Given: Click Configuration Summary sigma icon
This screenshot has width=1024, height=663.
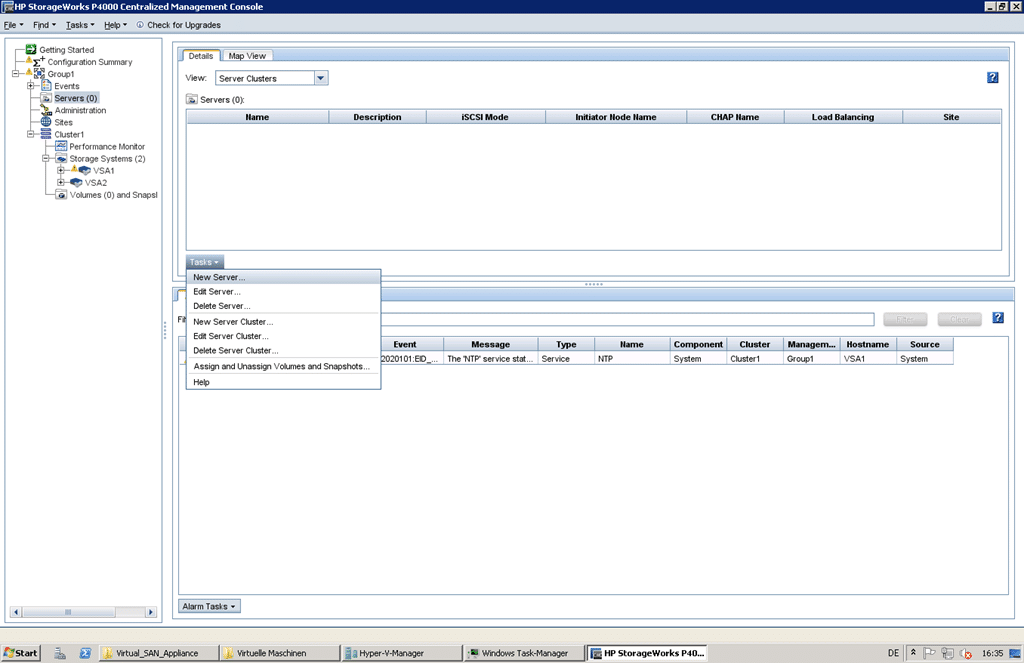Looking at the screenshot, I should coord(39,61).
